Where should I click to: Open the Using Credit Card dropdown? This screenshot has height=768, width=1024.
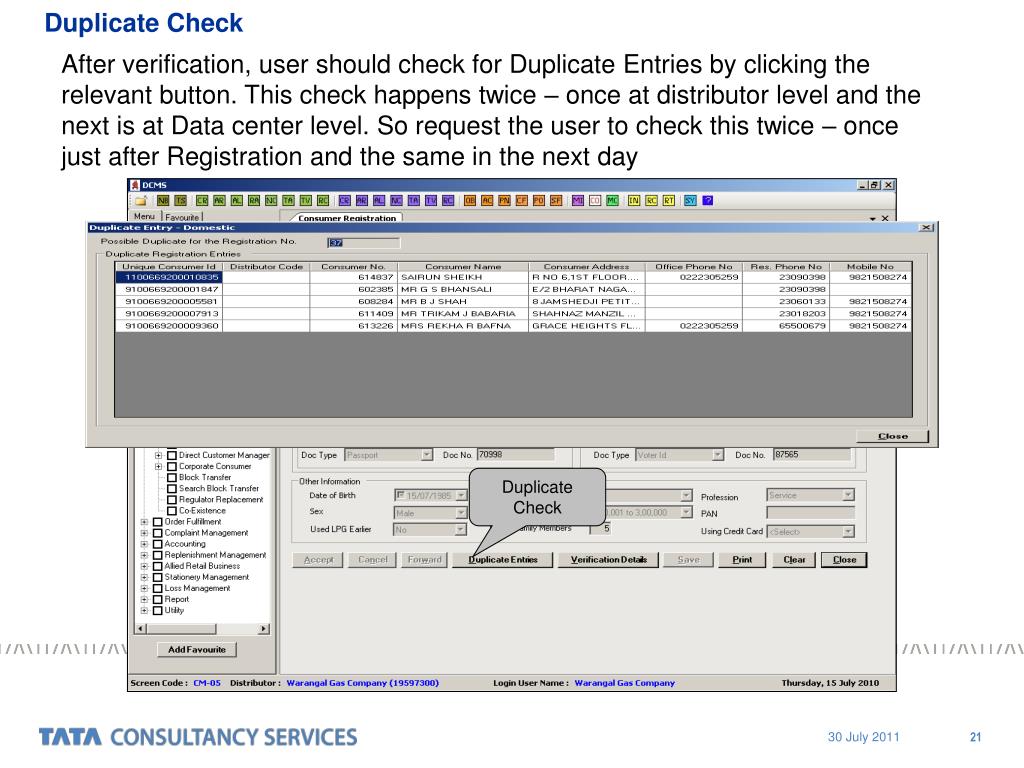pyautogui.click(x=848, y=532)
